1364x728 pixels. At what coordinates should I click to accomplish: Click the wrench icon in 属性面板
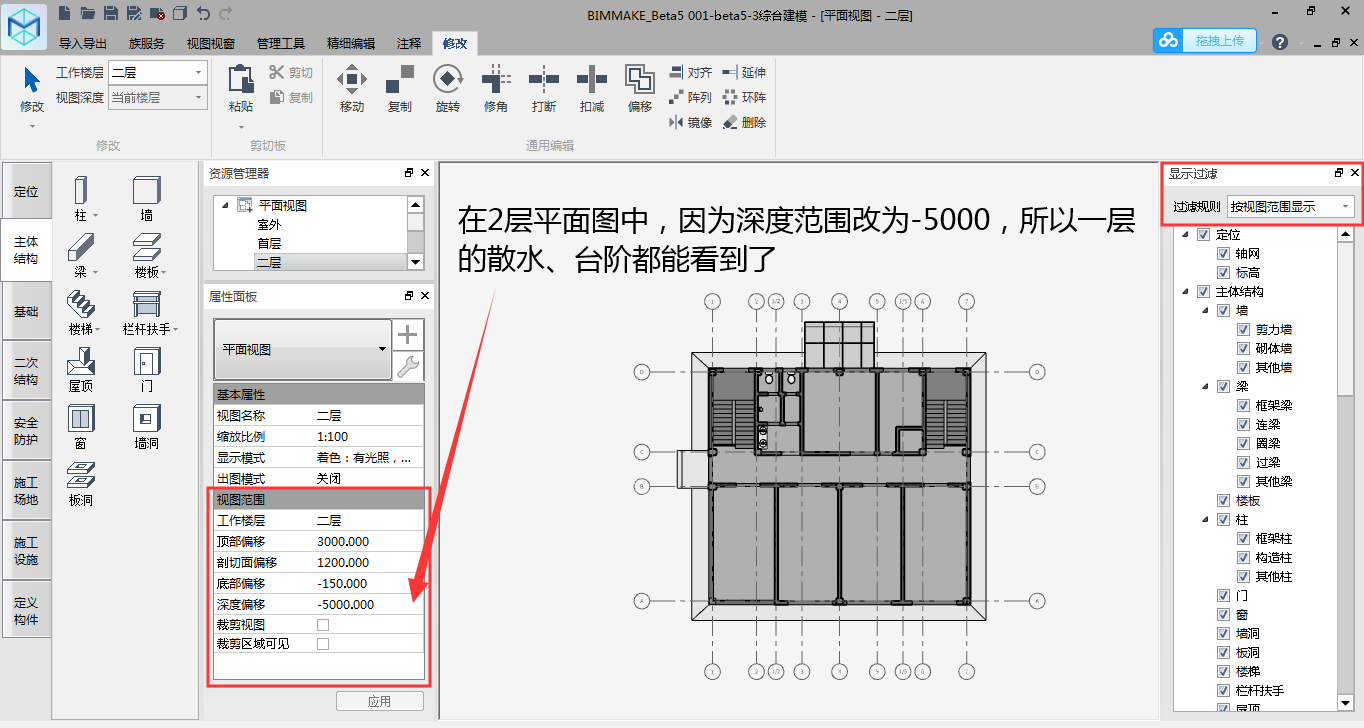coord(408,366)
